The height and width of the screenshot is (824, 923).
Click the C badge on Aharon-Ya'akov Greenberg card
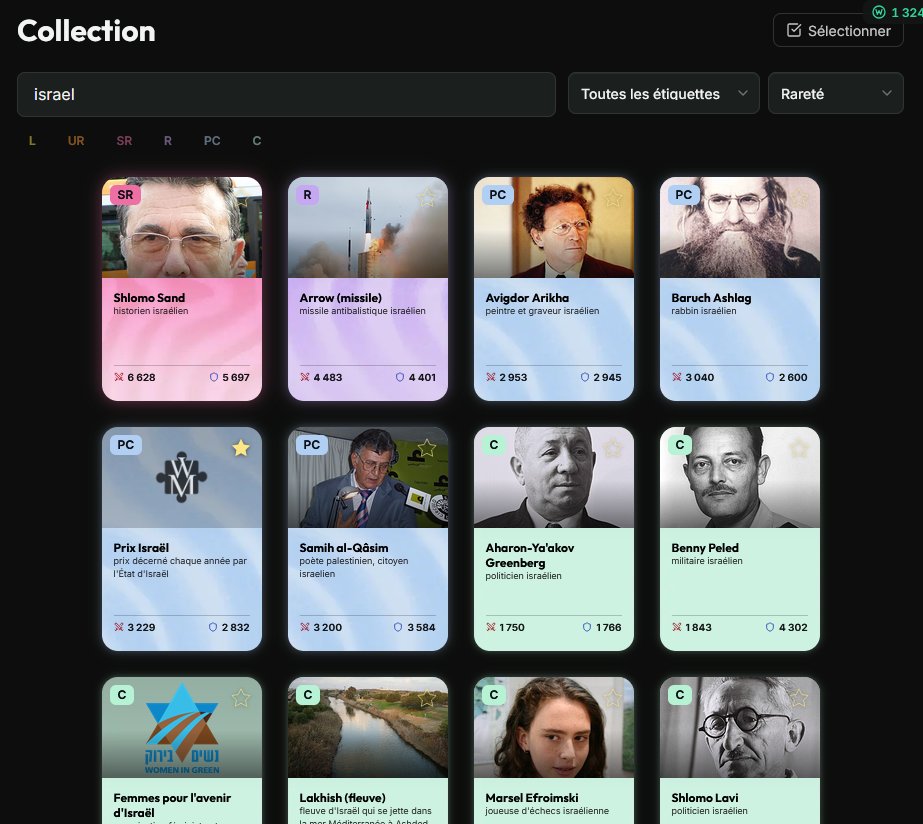(x=494, y=445)
